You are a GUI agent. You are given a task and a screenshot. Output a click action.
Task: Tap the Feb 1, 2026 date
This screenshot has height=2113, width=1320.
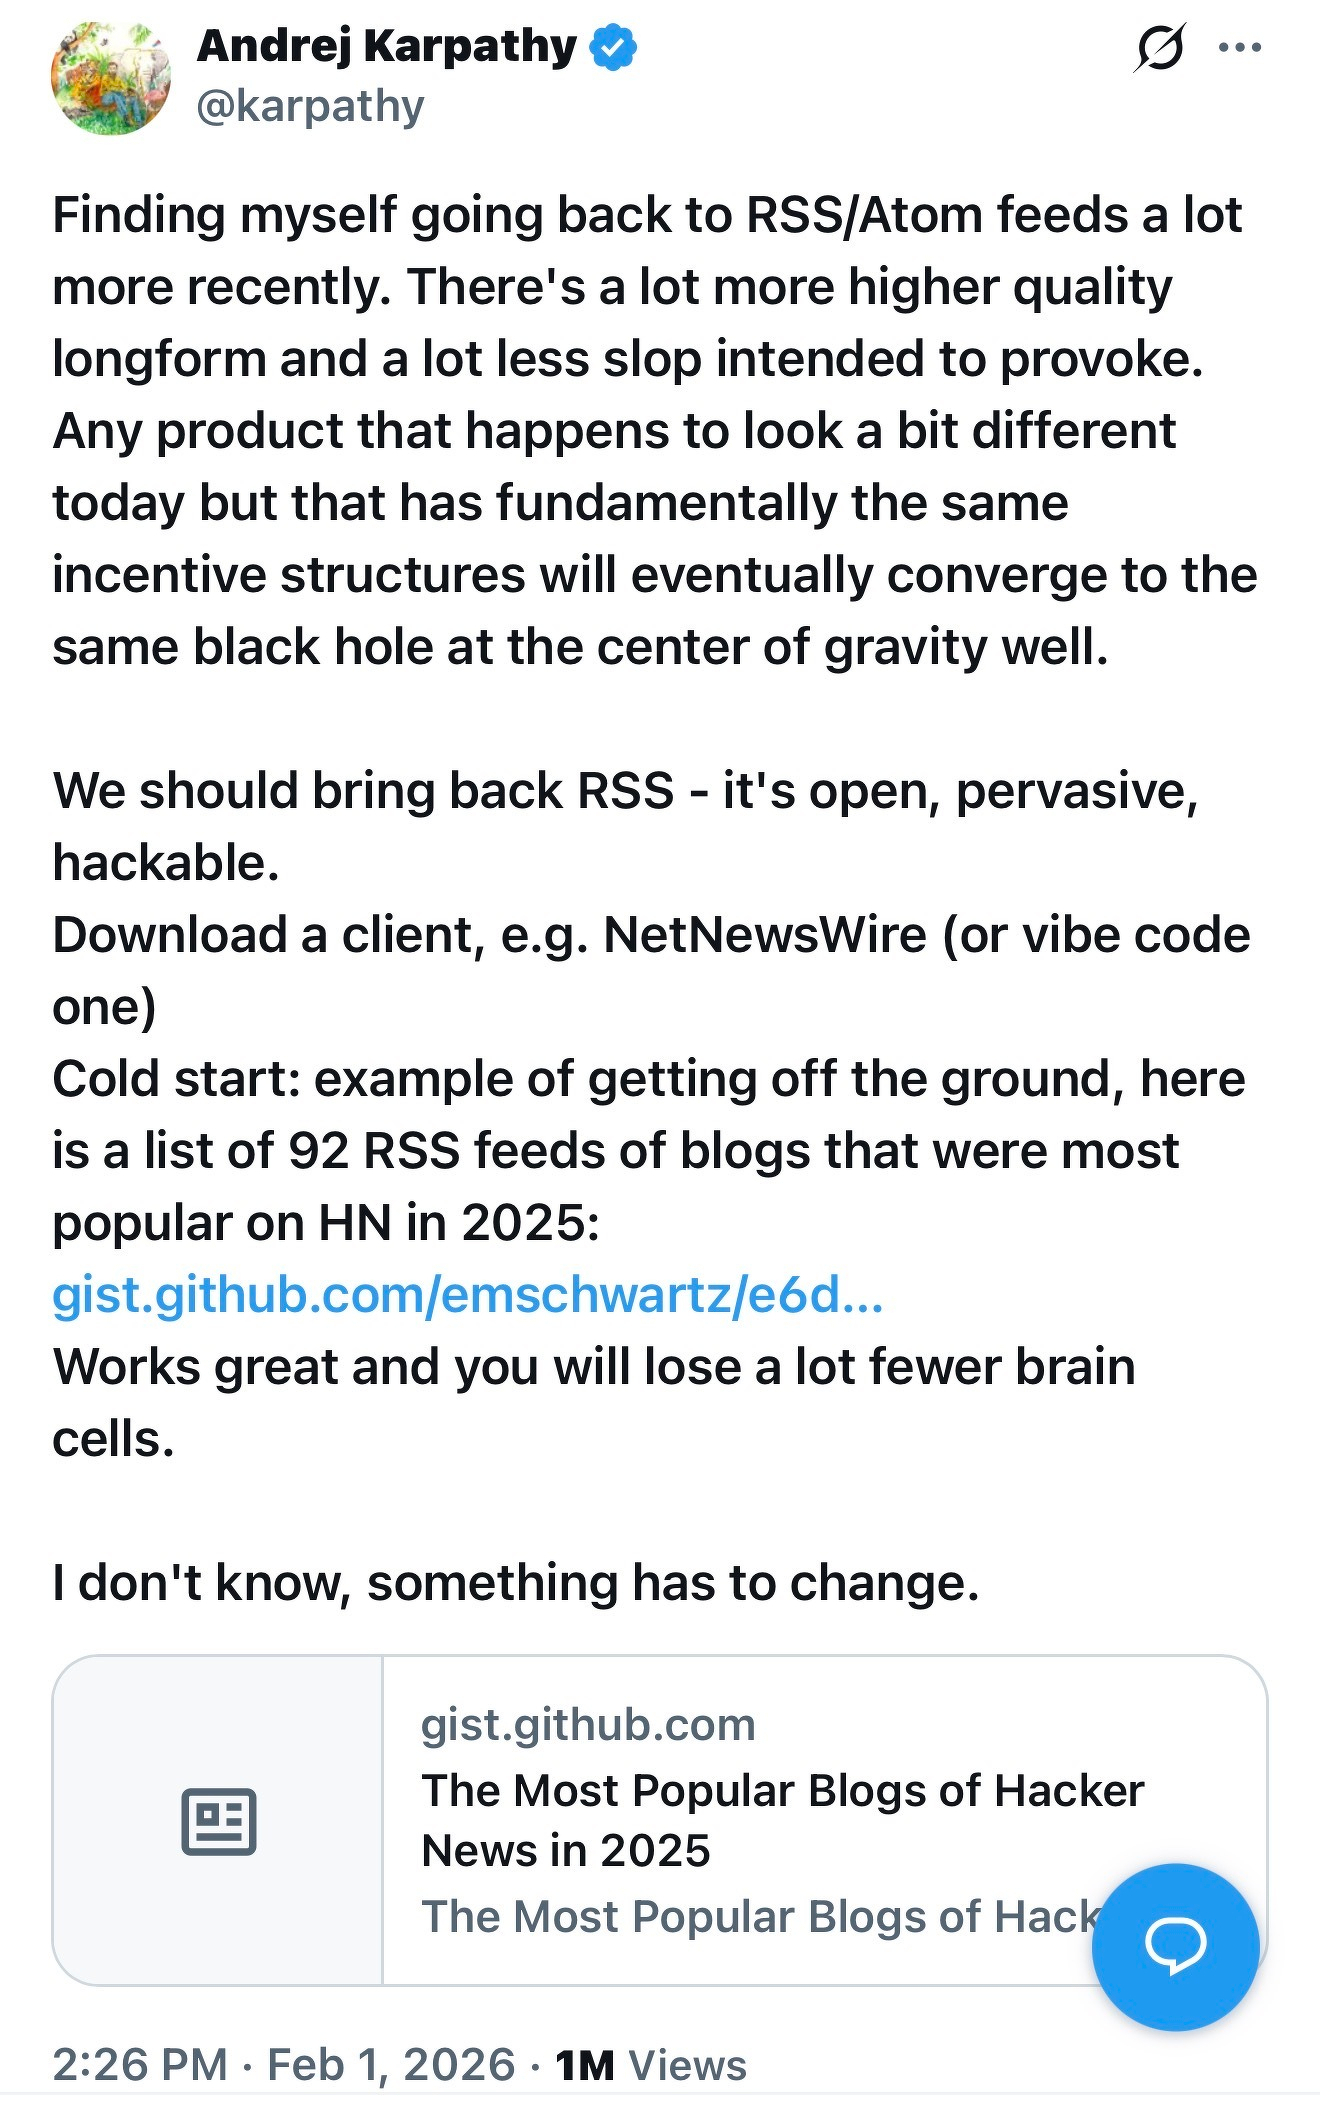391,2064
